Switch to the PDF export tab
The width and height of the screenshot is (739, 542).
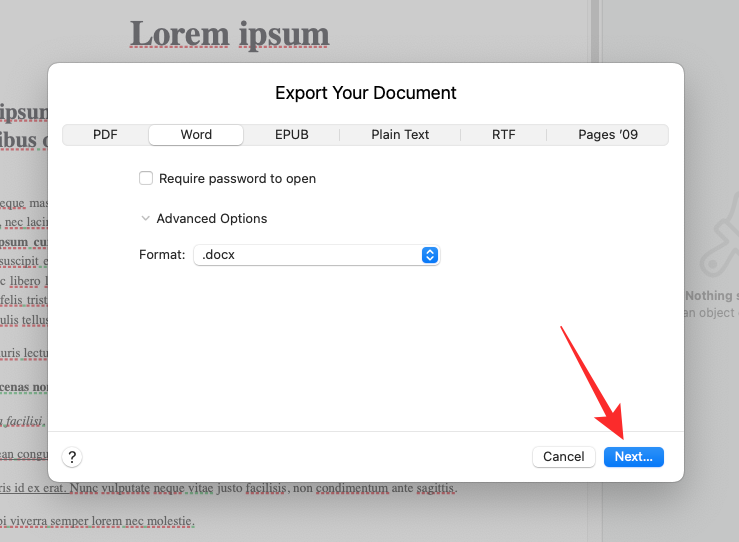click(105, 135)
